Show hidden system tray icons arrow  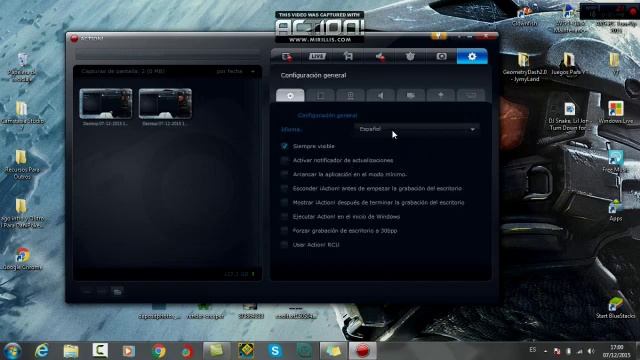click(545, 351)
